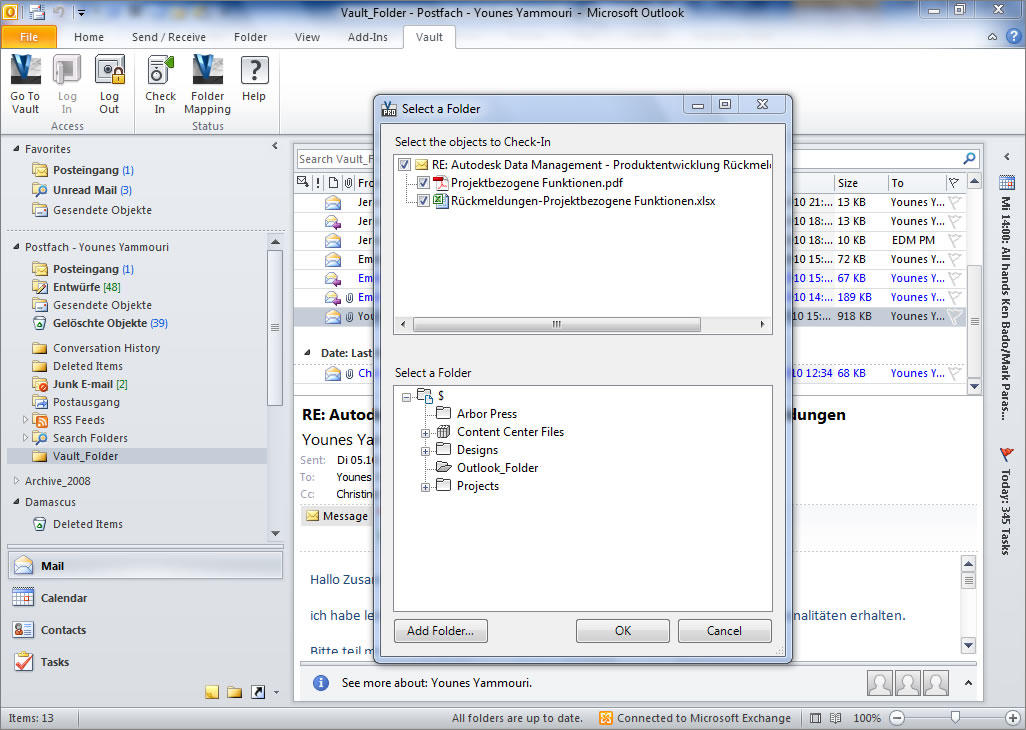Click the zoom slider handle in status bar

tap(955, 718)
